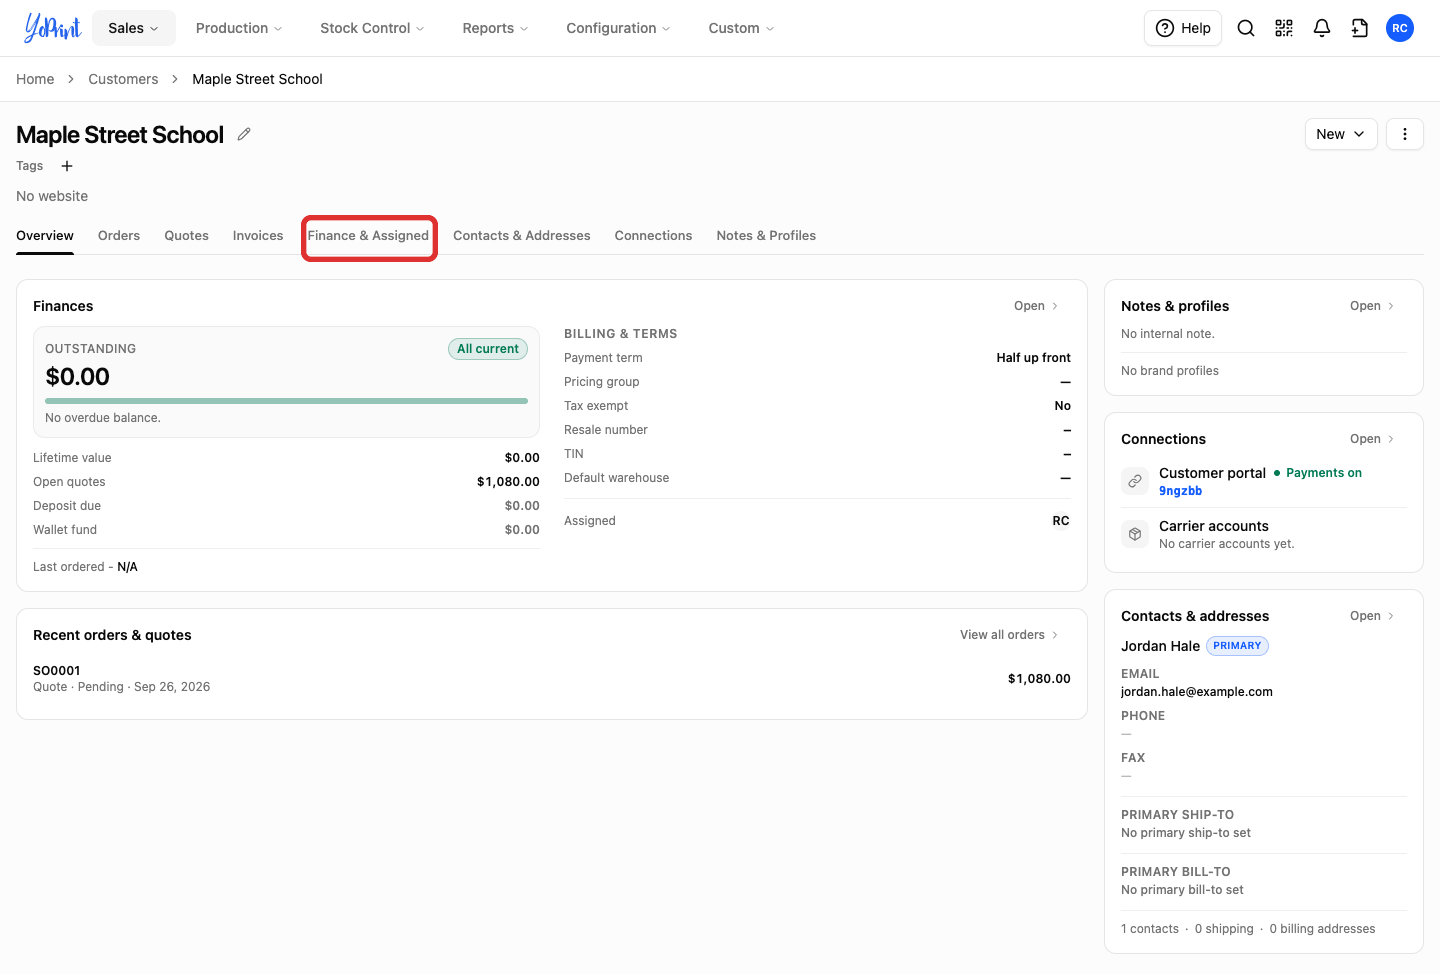Screen dimensions: 1440x974
Task: Open the RC user avatar menu
Action: tap(1400, 28)
